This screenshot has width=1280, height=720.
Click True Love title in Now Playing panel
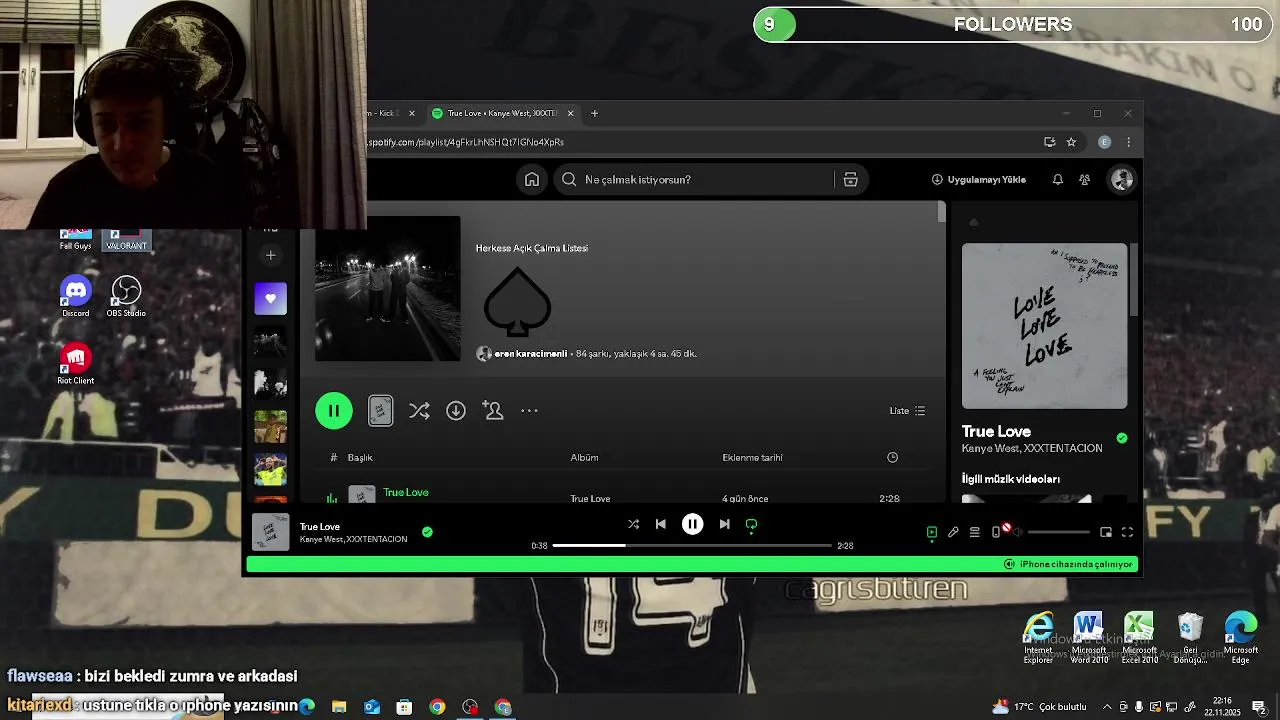tap(996, 431)
